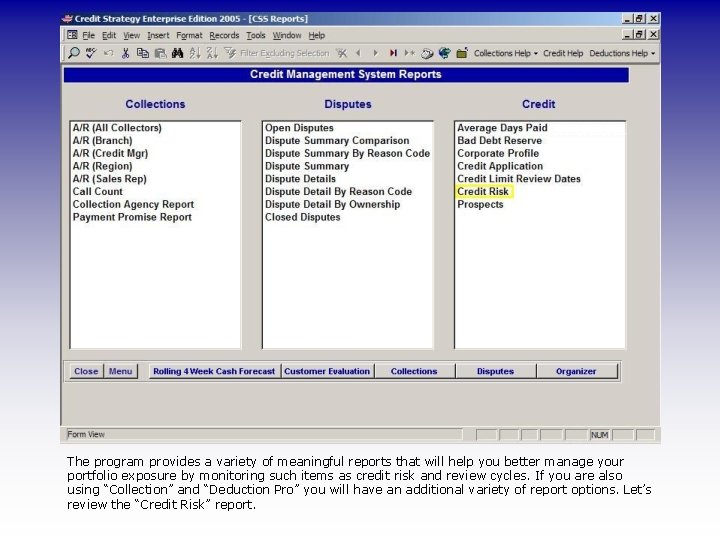Select A/R (Credit Mgr) report

point(110,153)
